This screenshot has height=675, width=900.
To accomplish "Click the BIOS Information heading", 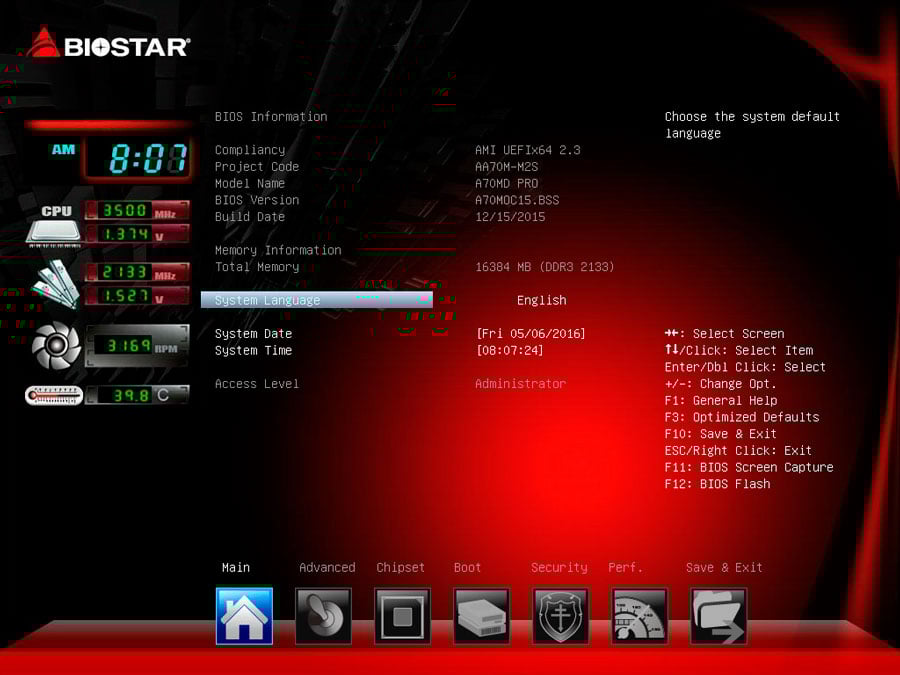I will click(x=271, y=117).
